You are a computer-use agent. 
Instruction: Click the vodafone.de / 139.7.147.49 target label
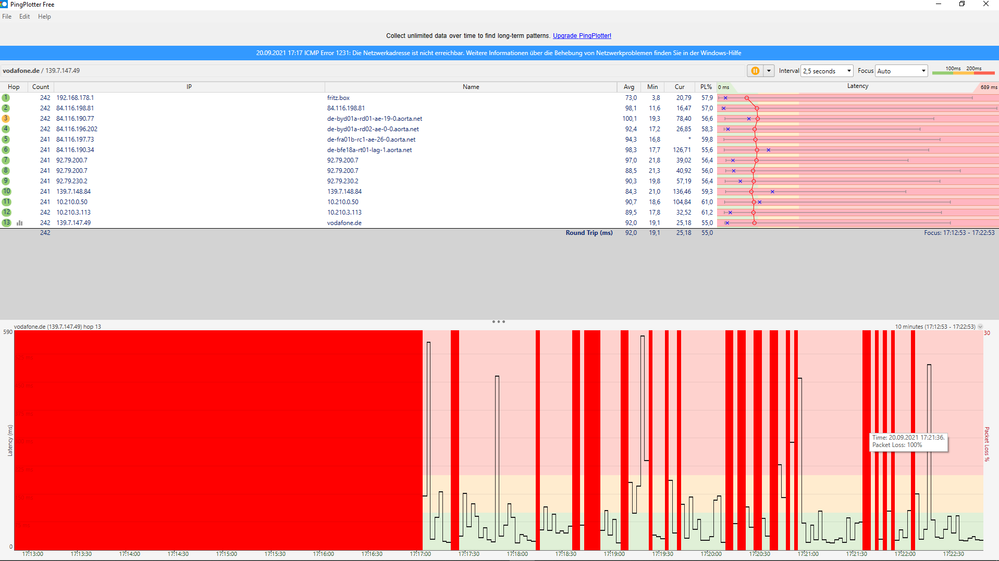pos(41,71)
